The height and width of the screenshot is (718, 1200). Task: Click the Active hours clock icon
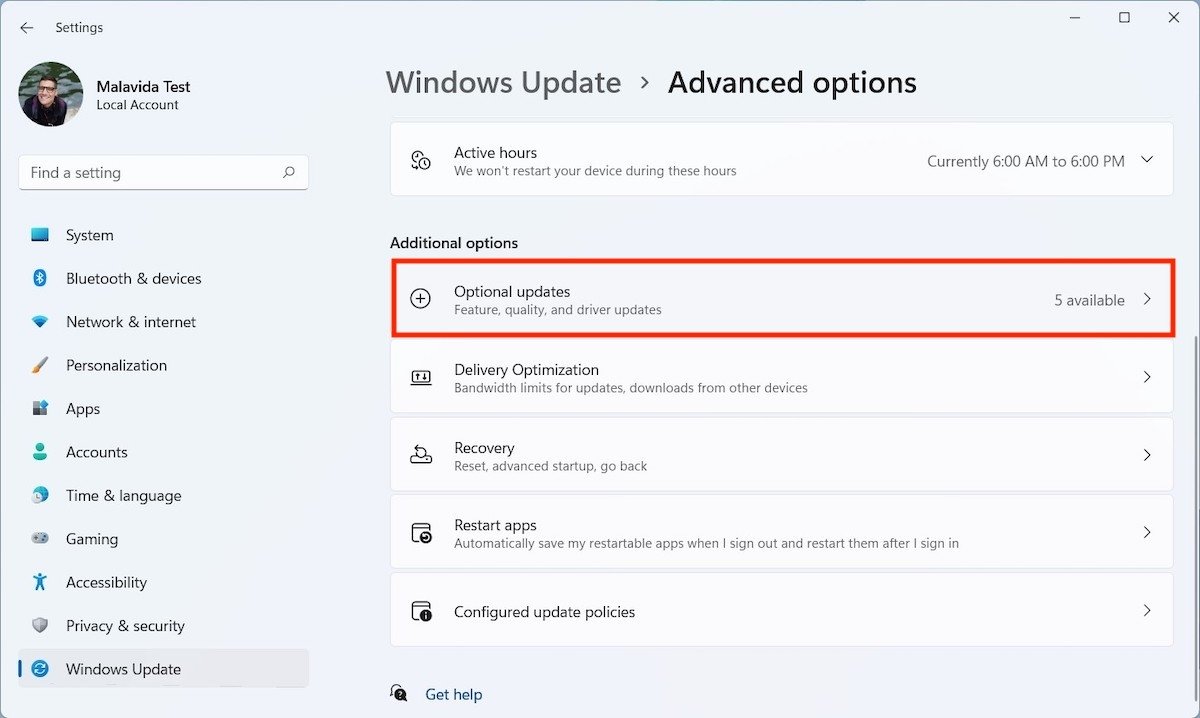(421, 160)
